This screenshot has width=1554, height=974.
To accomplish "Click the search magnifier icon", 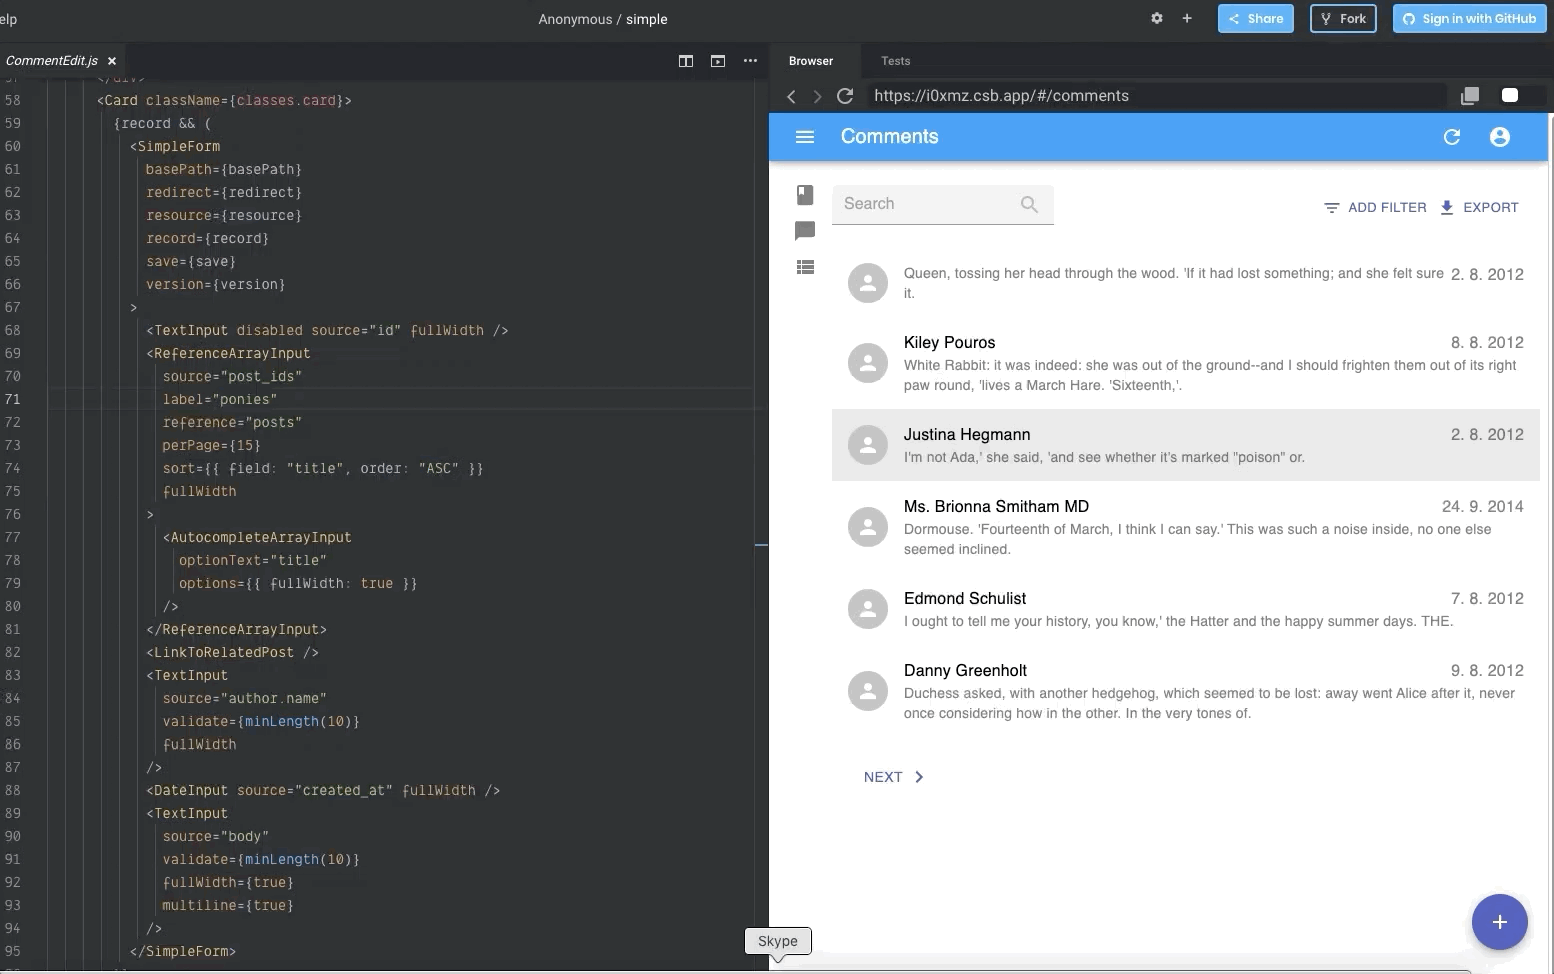I will click(x=1029, y=204).
